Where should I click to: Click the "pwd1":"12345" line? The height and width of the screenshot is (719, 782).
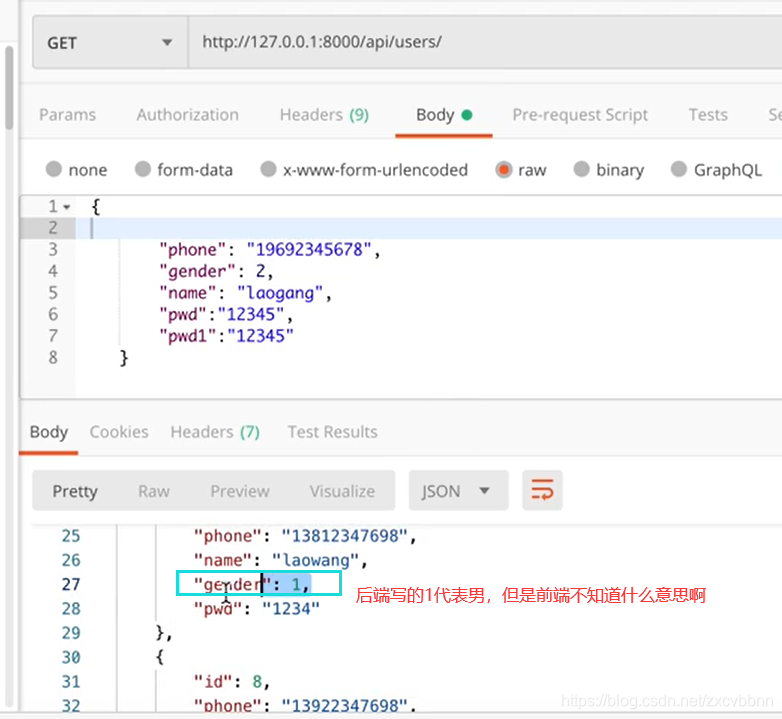click(x=226, y=336)
